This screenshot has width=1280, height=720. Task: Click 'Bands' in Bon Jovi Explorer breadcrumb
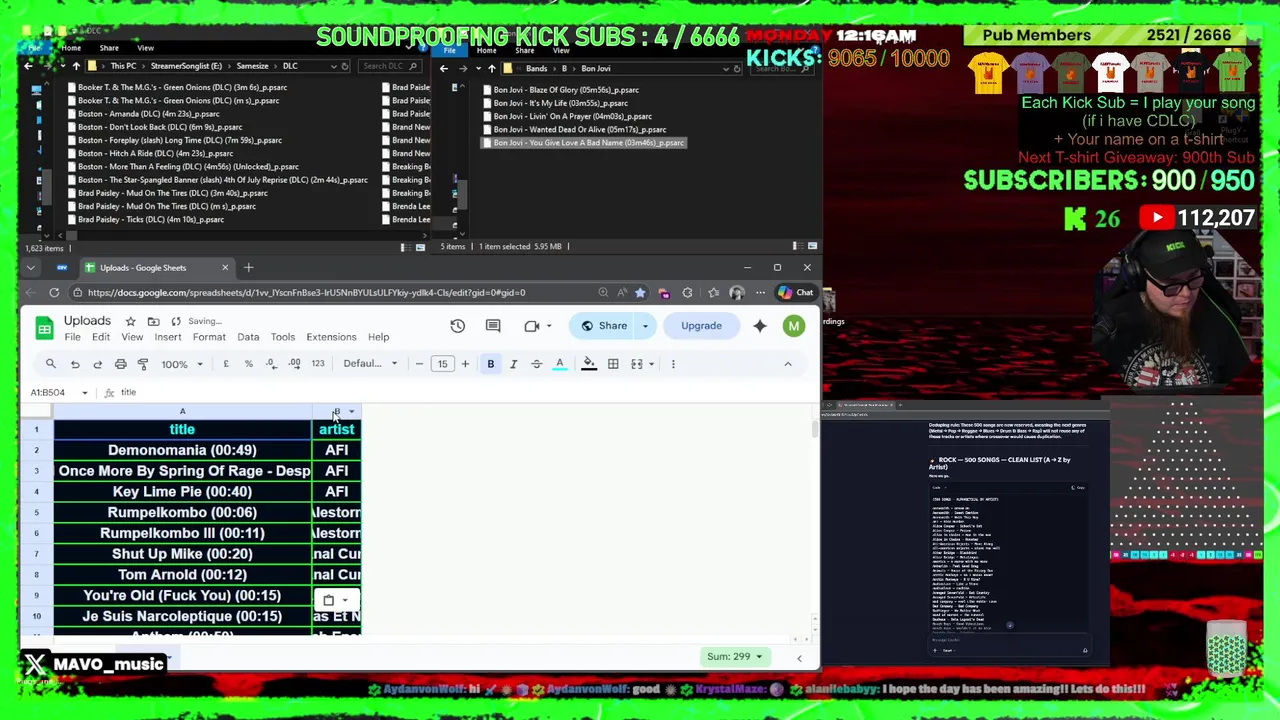[536, 69]
